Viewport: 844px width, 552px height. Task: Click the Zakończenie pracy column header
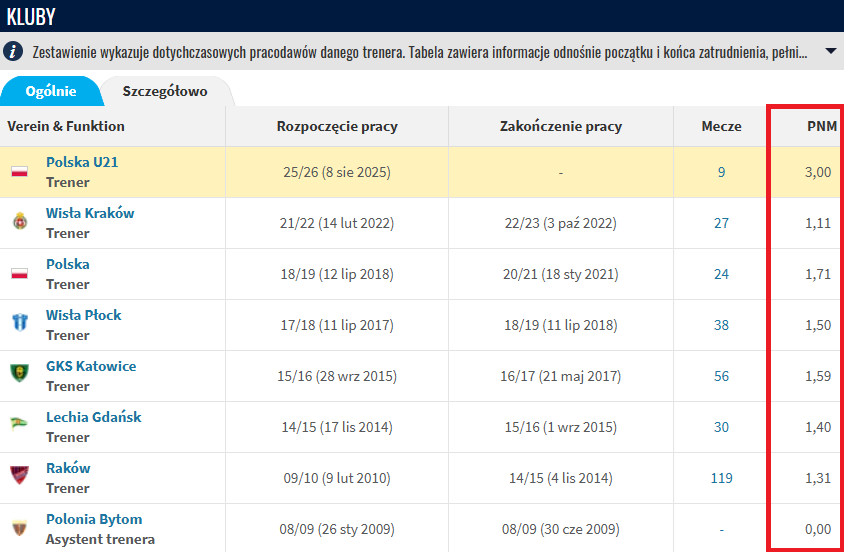click(x=561, y=126)
